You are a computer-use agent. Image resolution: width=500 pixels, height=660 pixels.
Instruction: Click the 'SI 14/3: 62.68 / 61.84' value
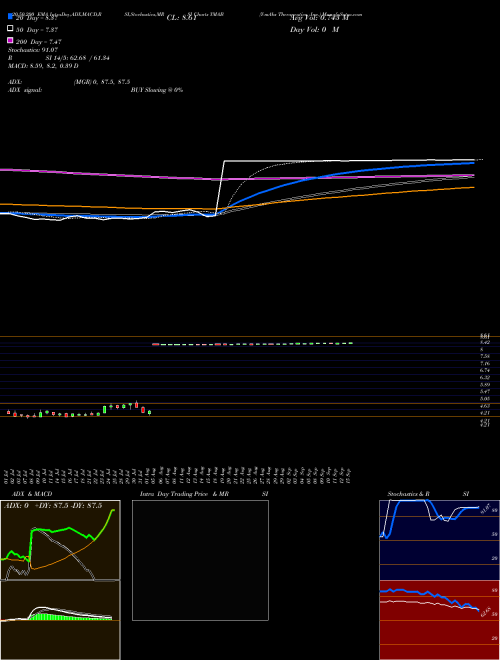(x=77, y=58)
